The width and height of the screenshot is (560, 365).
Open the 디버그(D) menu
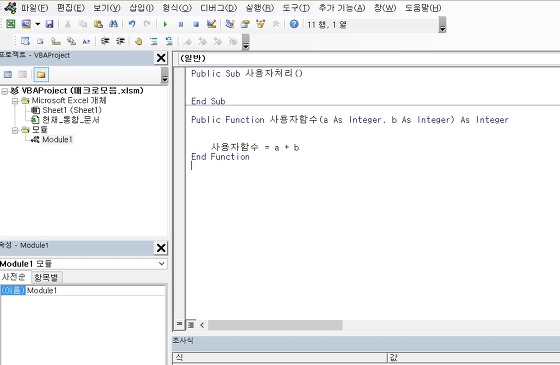coord(218,8)
